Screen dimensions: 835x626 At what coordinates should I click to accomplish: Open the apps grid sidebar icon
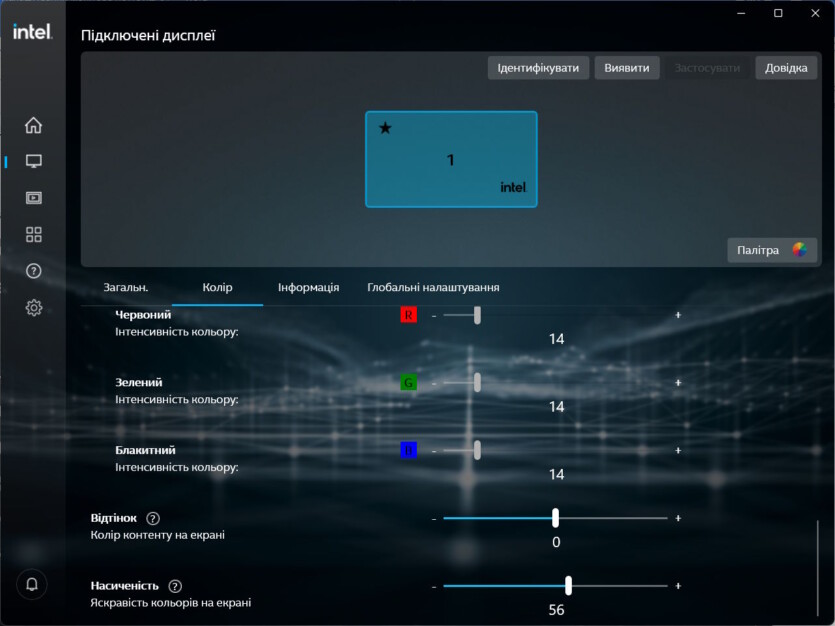point(33,234)
